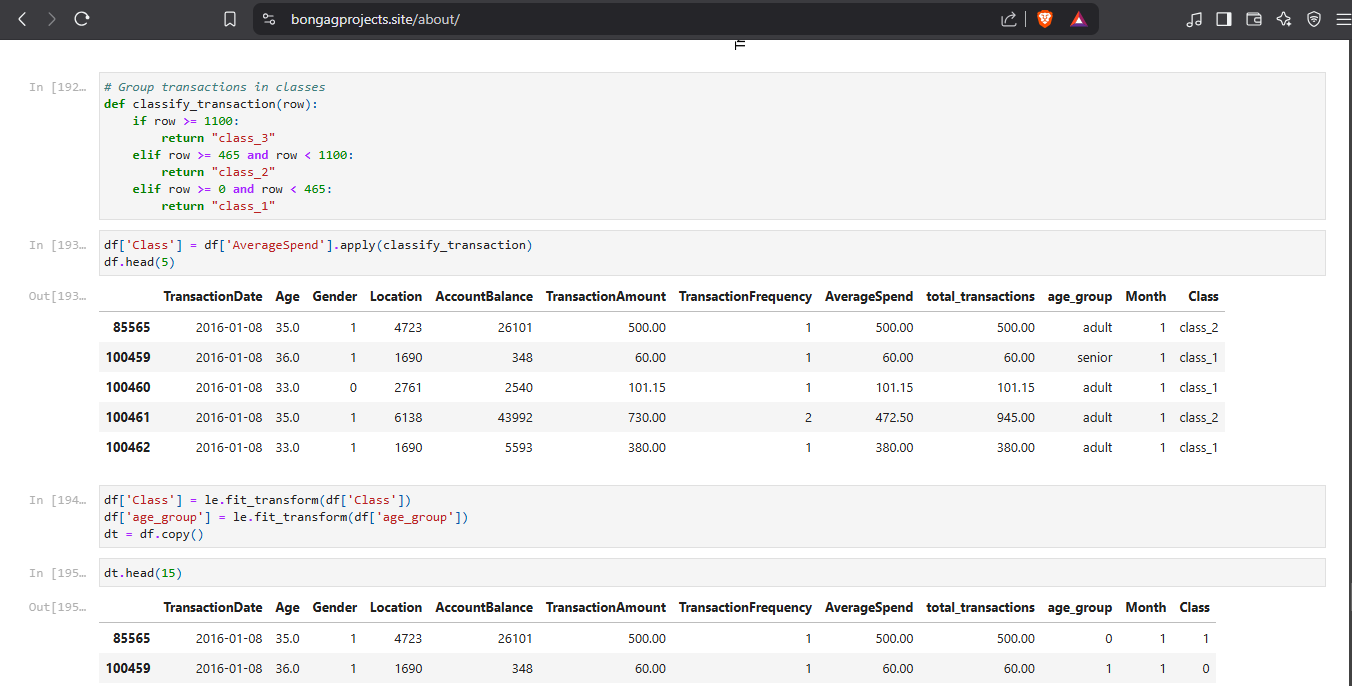The width and height of the screenshot is (1352, 686).
Task: Open the Brave VPN shield icon
Action: point(1314,19)
